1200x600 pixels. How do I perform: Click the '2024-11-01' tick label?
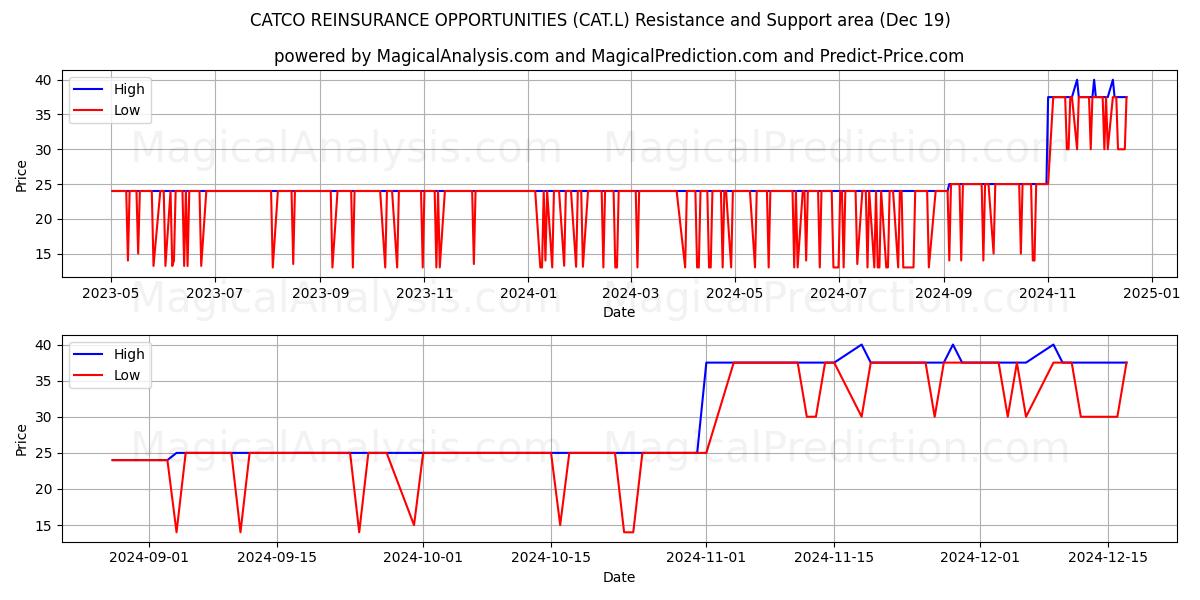click(x=706, y=557)
